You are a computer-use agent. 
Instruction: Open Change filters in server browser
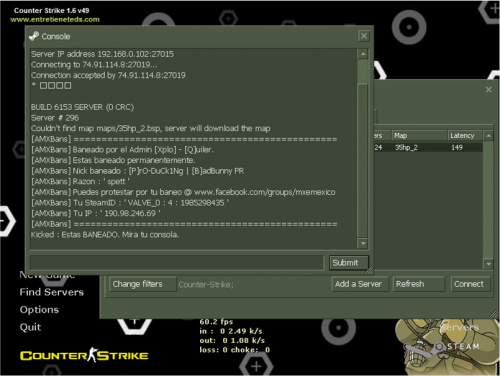[x=143, y=284]
